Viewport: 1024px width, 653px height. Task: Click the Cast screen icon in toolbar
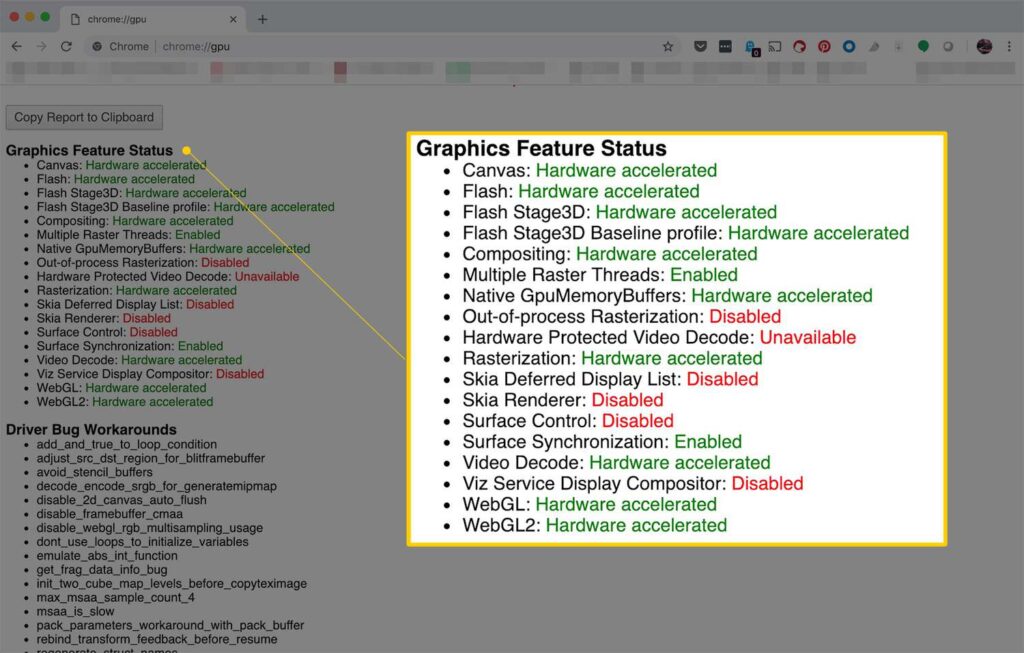[x=775, y=46]
